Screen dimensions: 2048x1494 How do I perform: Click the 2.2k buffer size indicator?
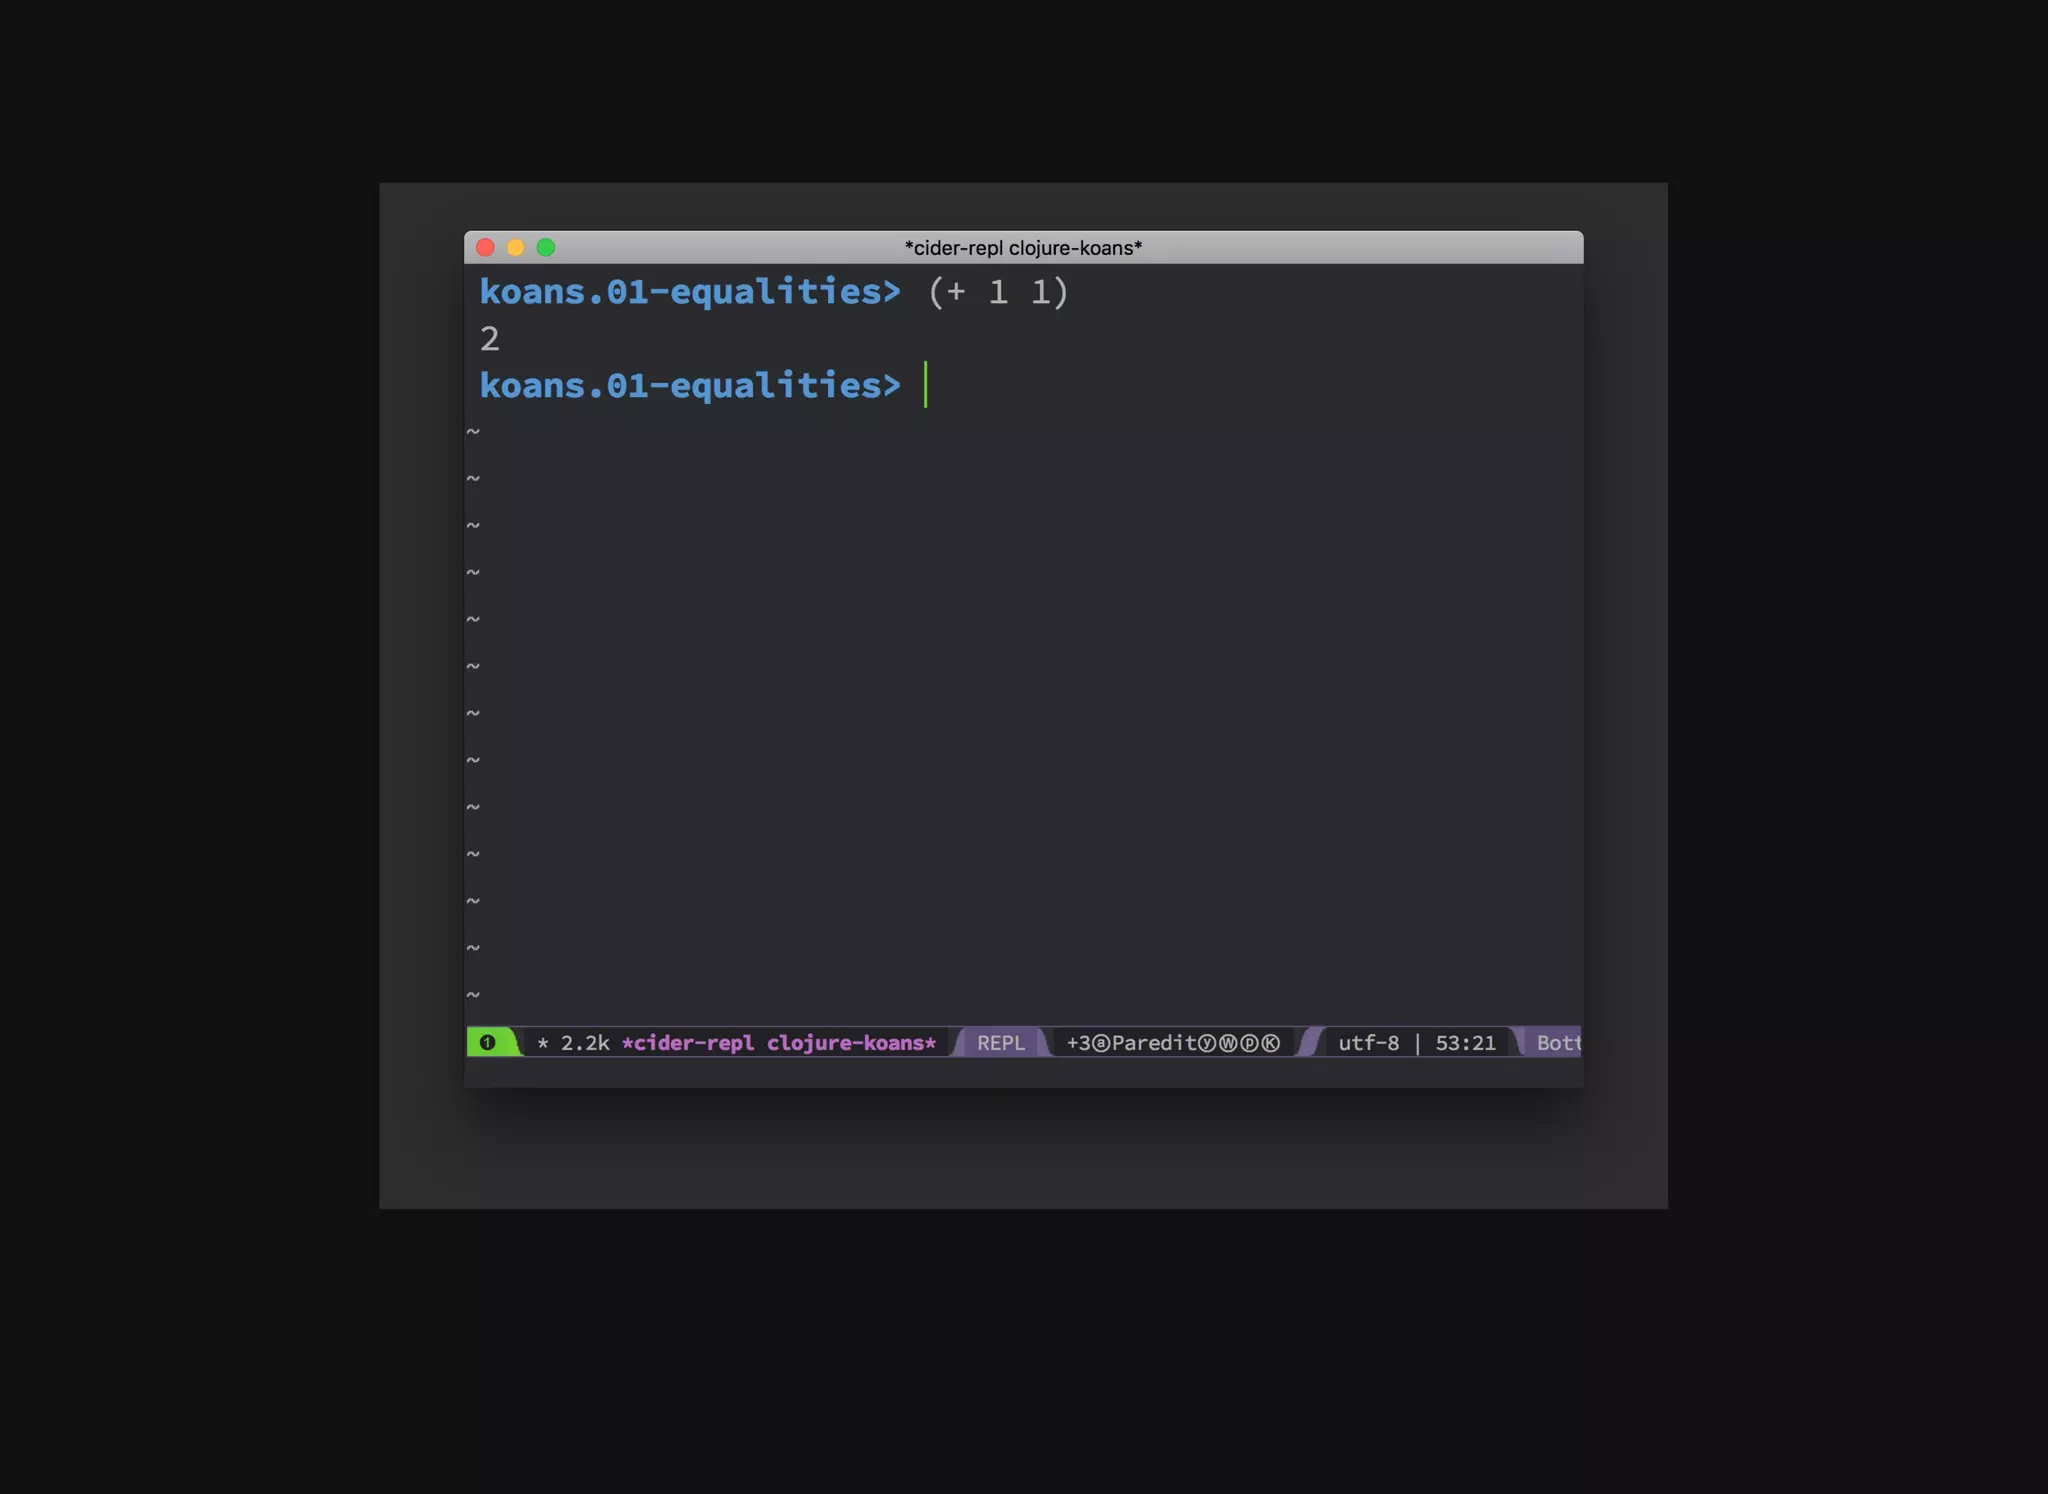click(585, 1043)
